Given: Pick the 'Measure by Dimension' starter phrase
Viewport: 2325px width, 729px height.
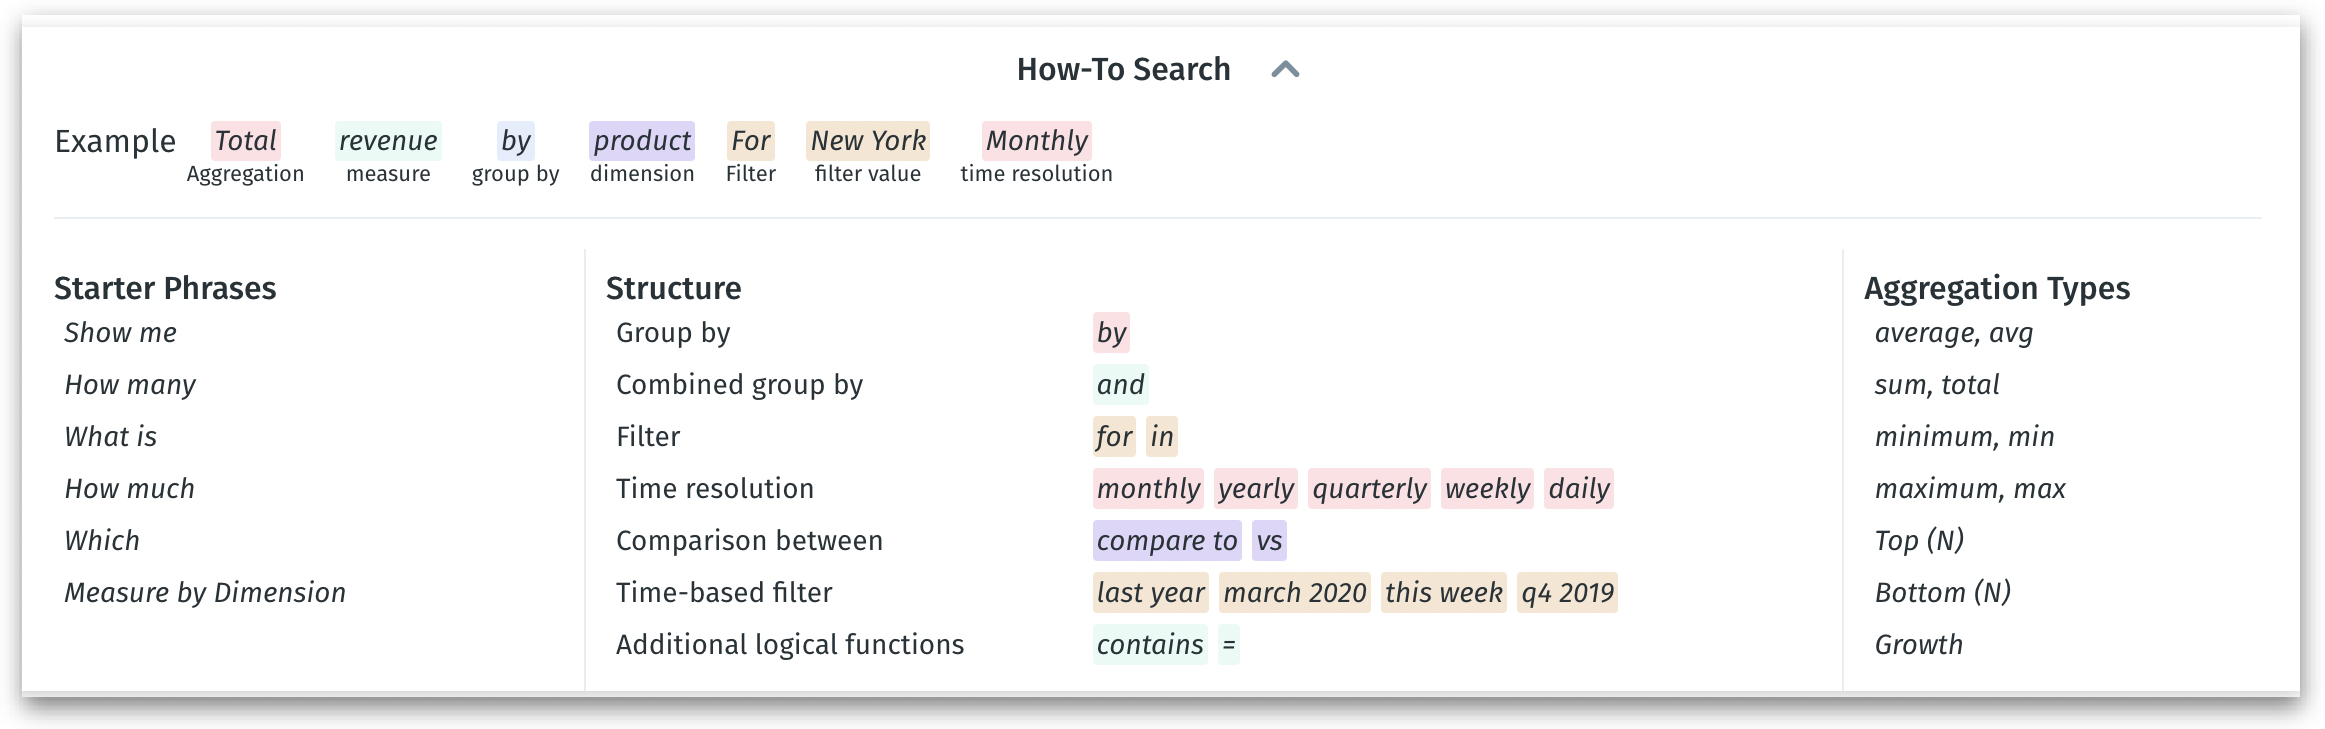Looking at the screenshot, I should (x=205, y=593).
